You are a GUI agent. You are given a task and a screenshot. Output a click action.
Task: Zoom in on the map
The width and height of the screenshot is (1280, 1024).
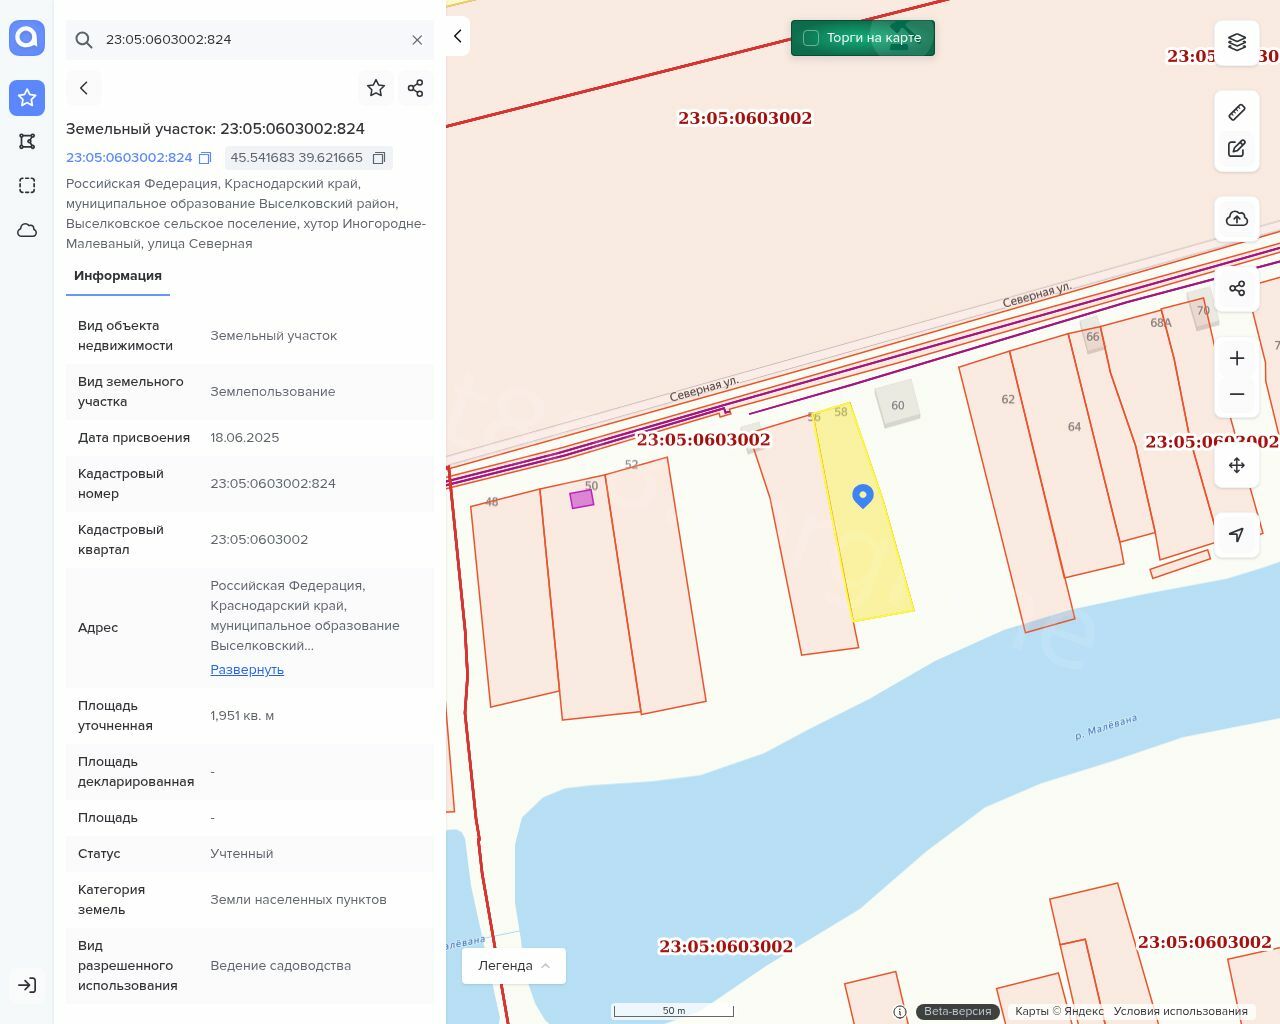click(1237, 358)
